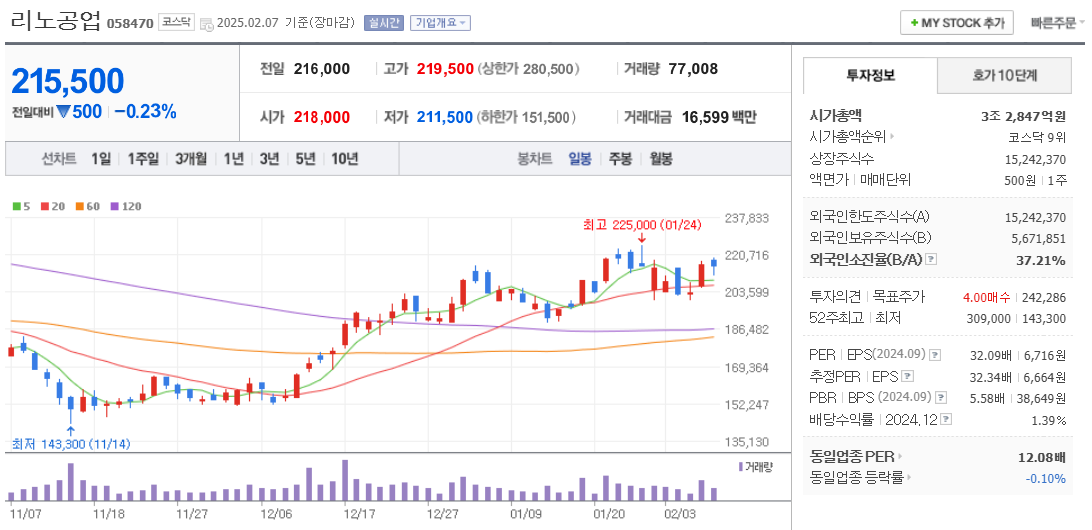Select the 주봉 weekly candle chart
1092x530 pixels.
(621, 159)
